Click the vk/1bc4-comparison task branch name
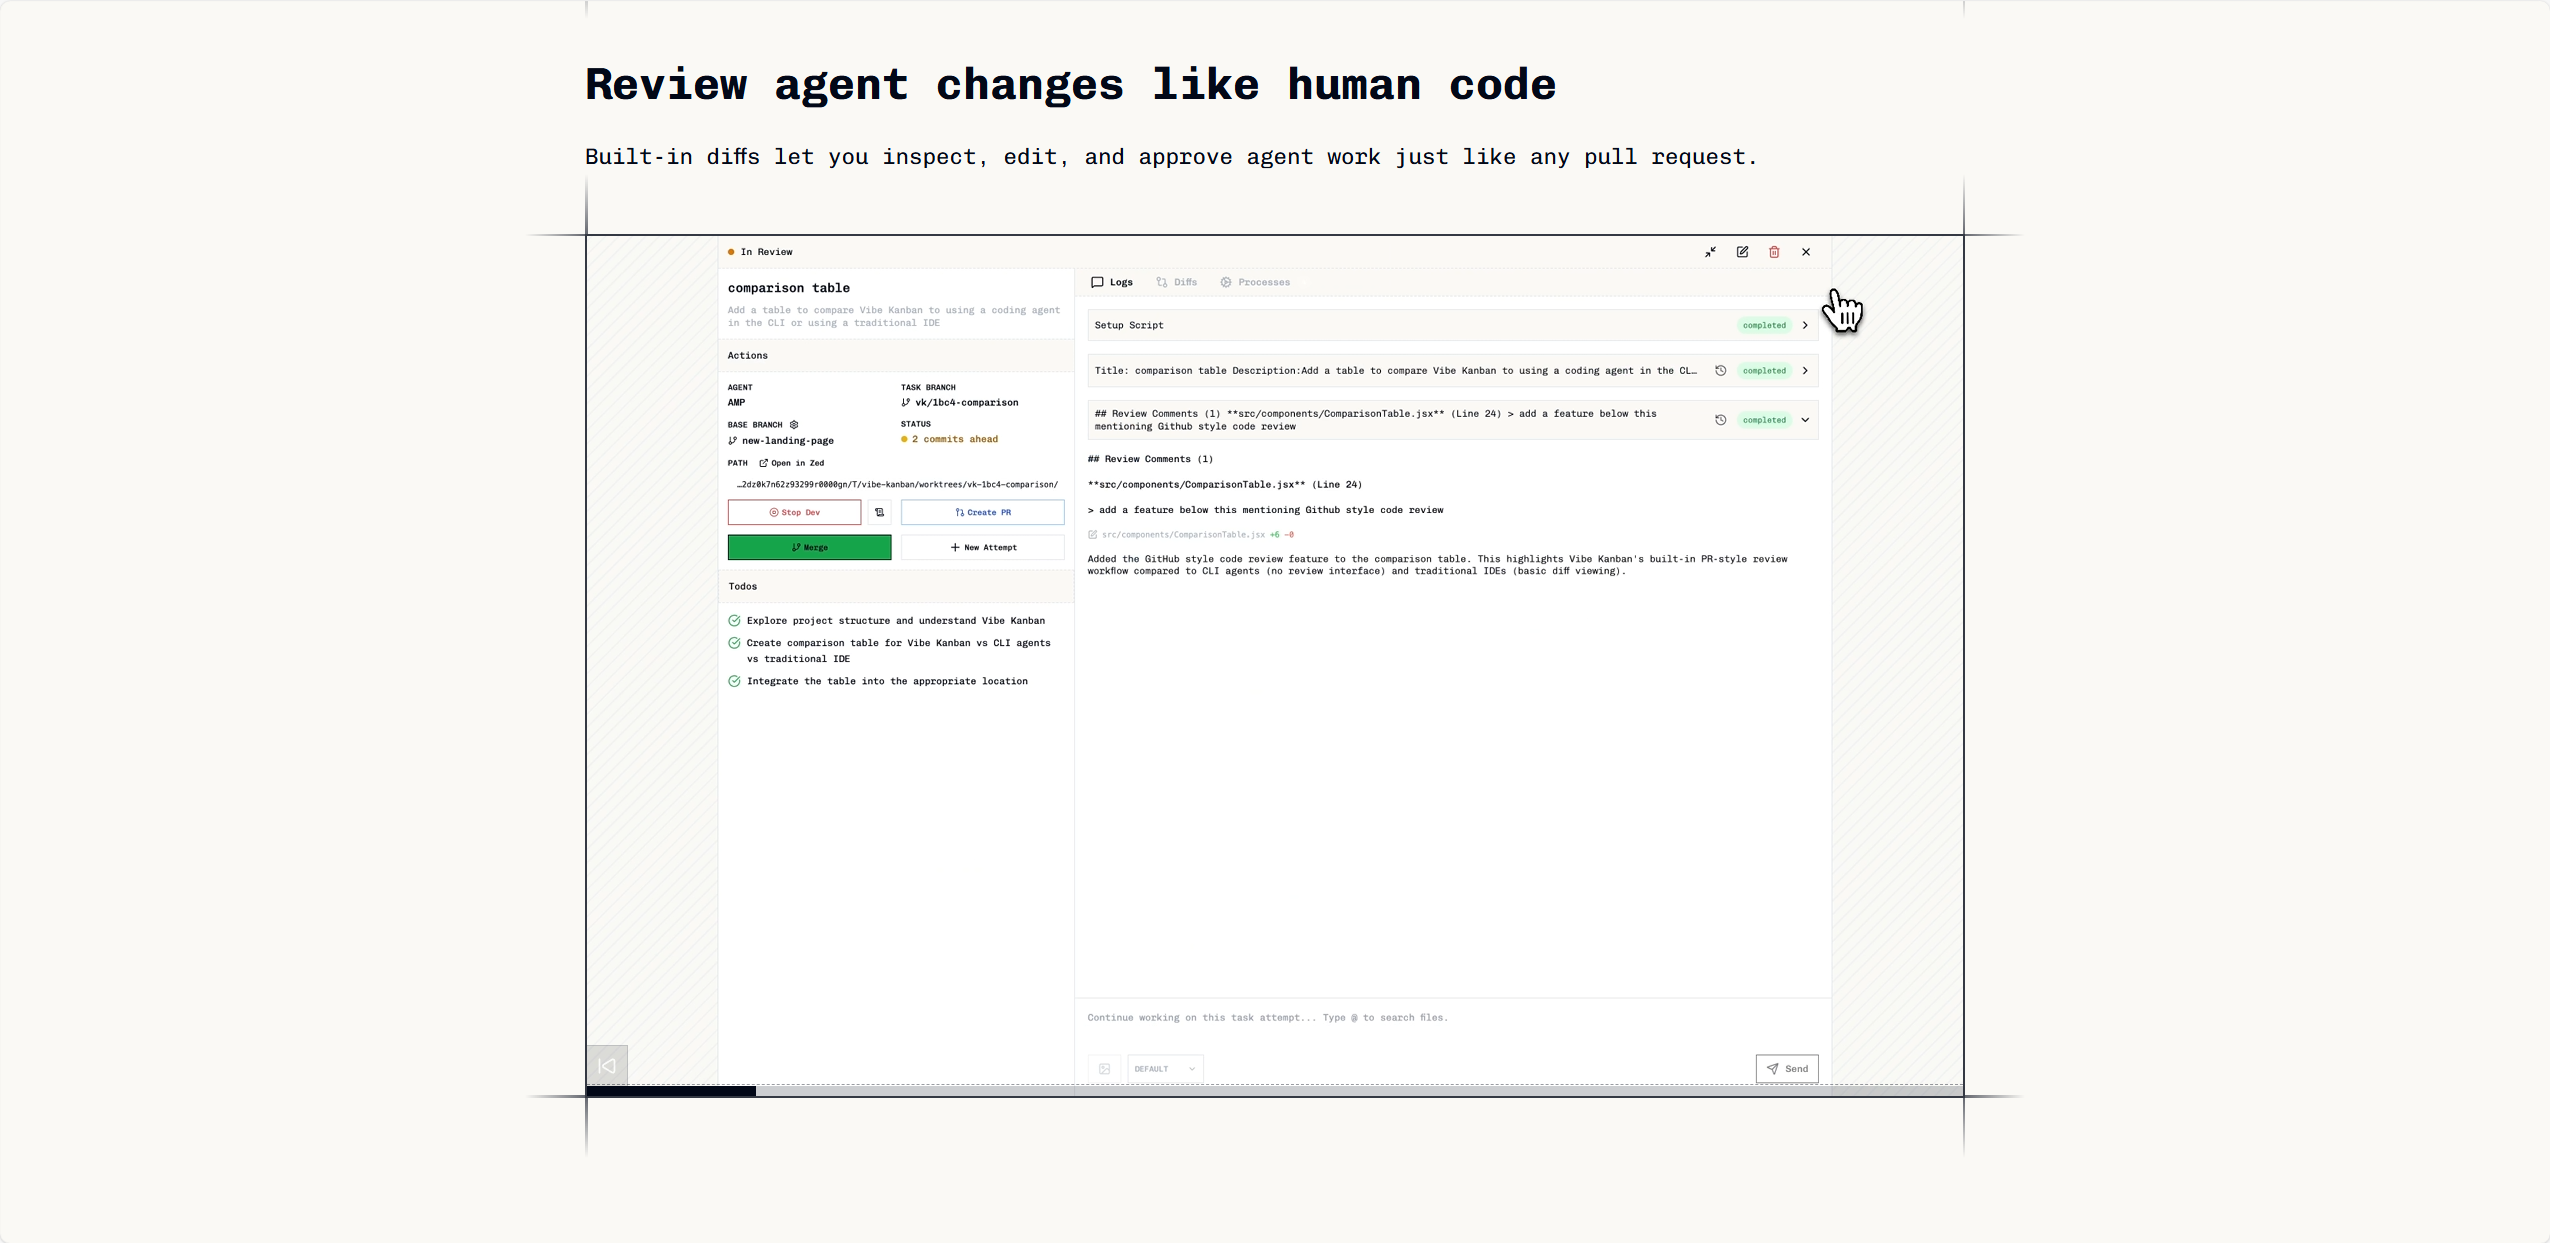This screenshot has height=1243, width=2550. coord(967,403)
